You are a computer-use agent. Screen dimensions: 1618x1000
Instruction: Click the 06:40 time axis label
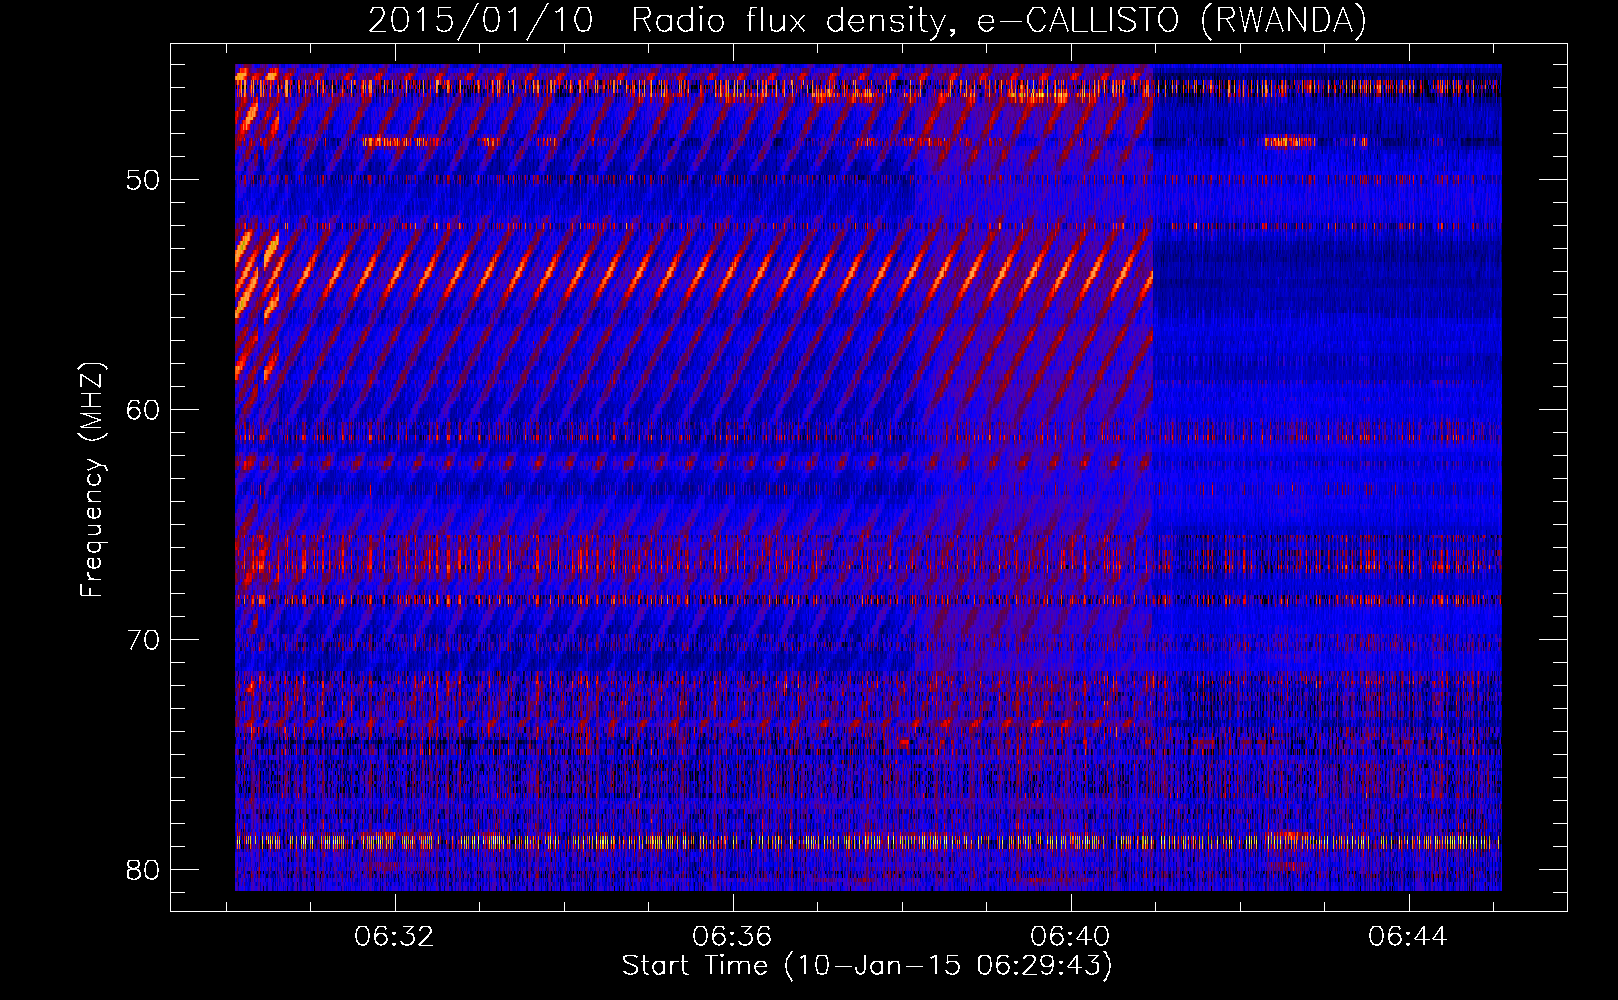pyautogui.click(x=1071, y=937)
